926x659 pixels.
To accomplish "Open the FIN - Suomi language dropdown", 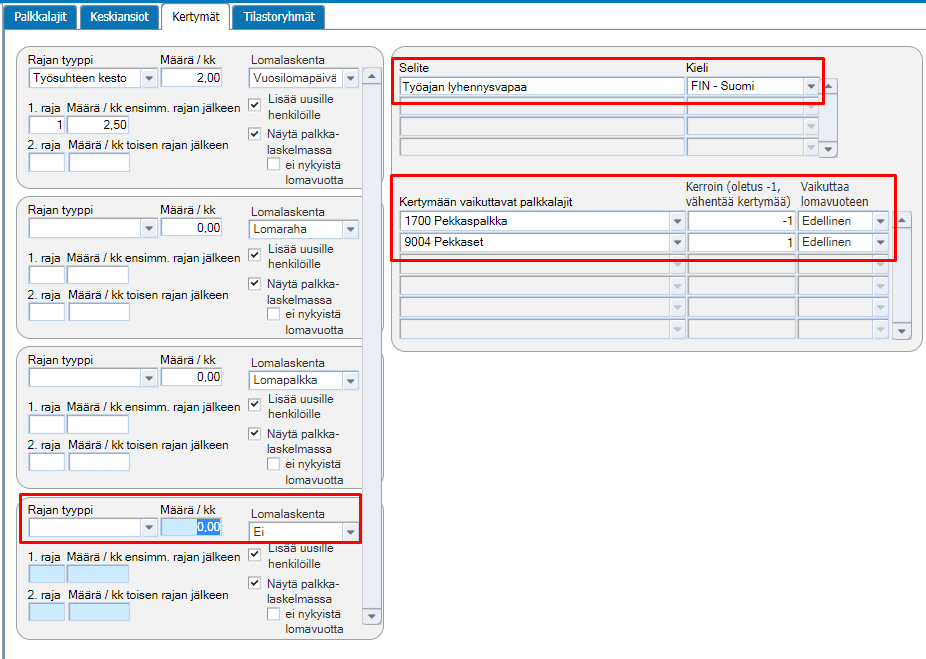I will (x=811, y=86).
